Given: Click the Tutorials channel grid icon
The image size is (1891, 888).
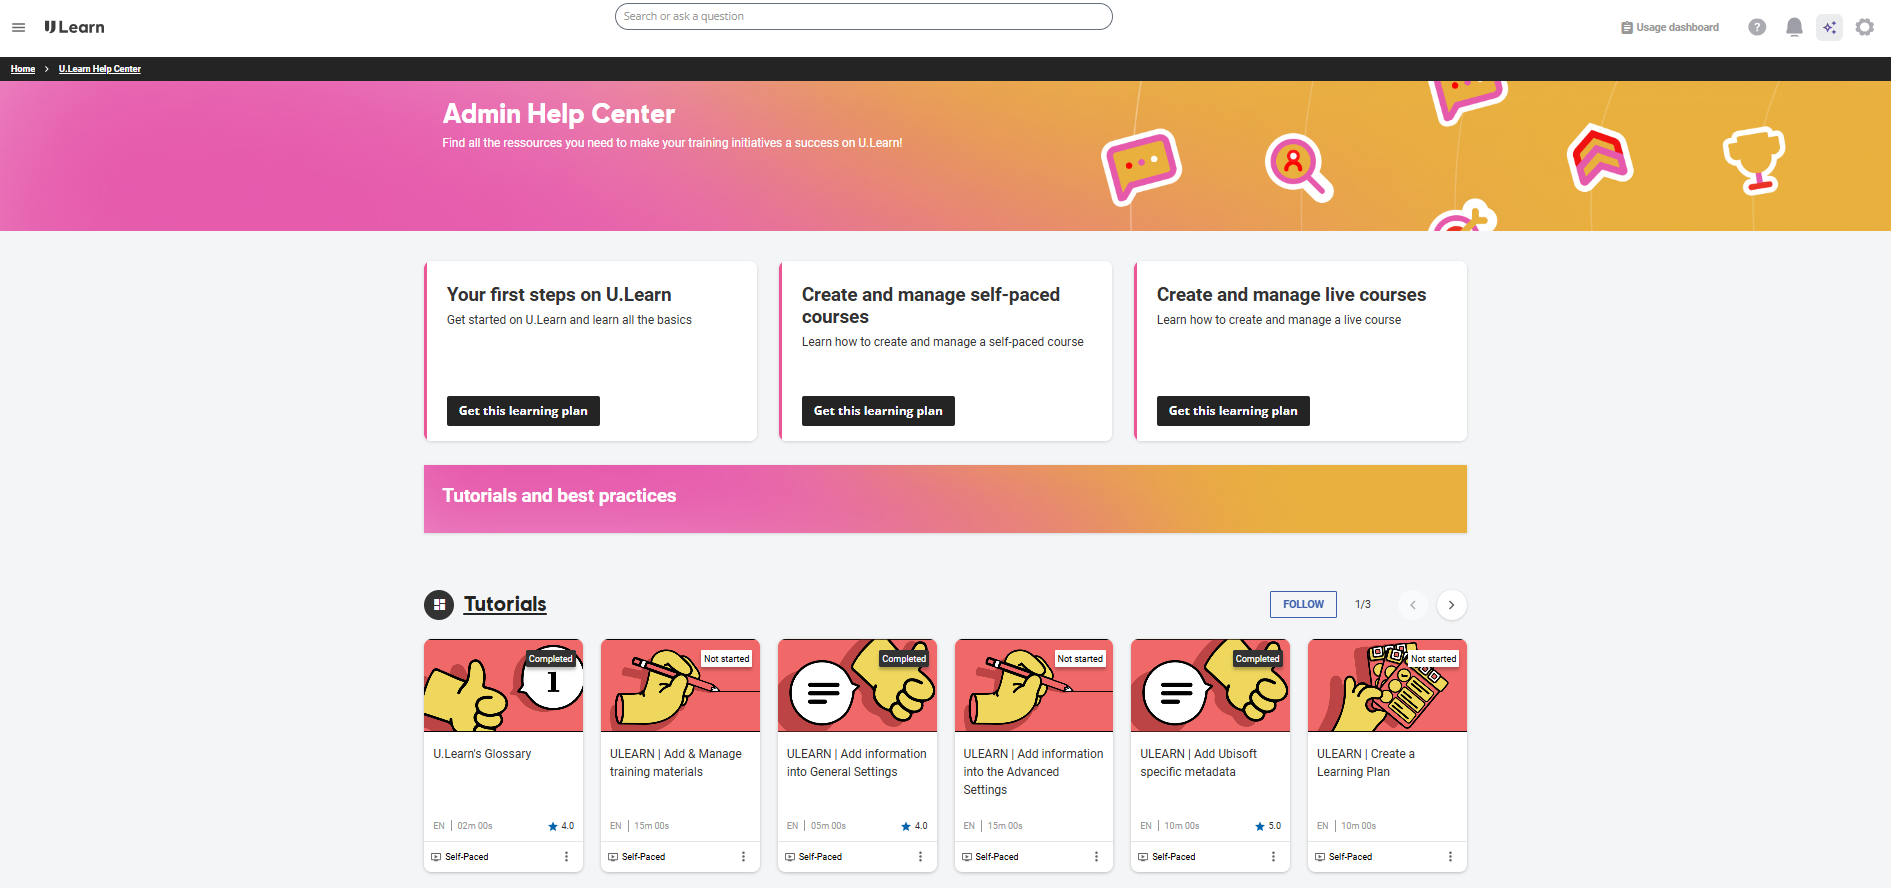Looking at the screenshot, I should (x=439, y=605).
